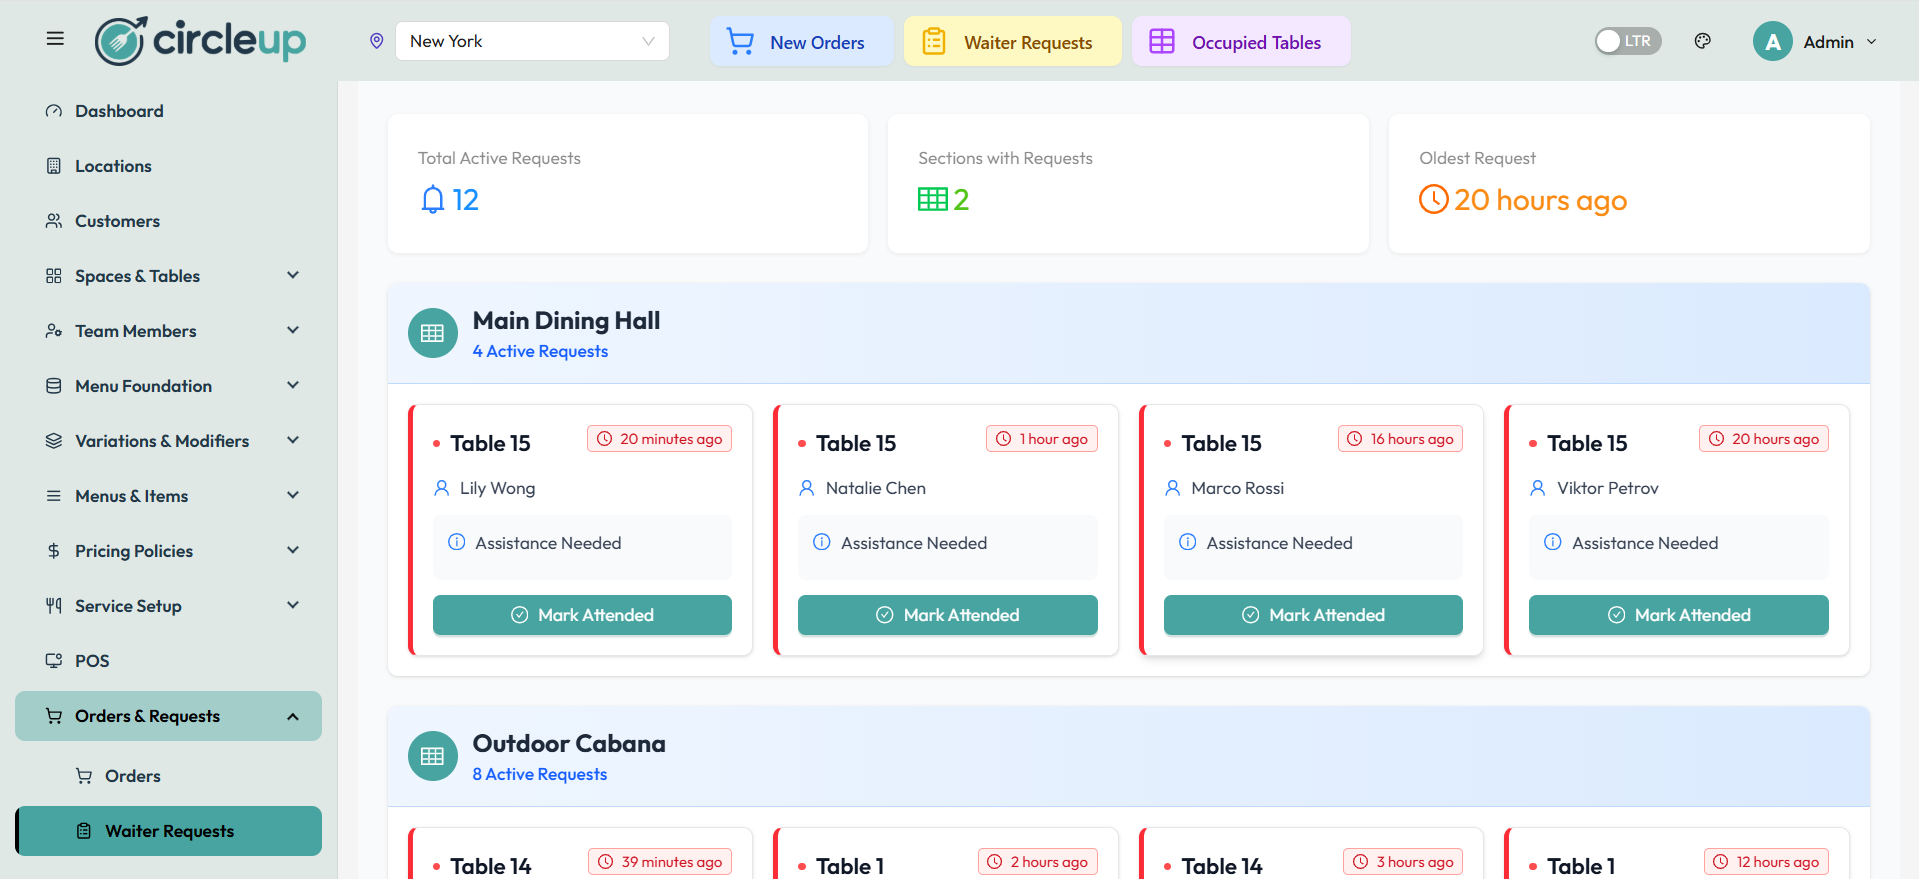This screenshot has height=879, width=1919.
Task: Click the dollar icon for Pricing Policies
Action: 54,551
